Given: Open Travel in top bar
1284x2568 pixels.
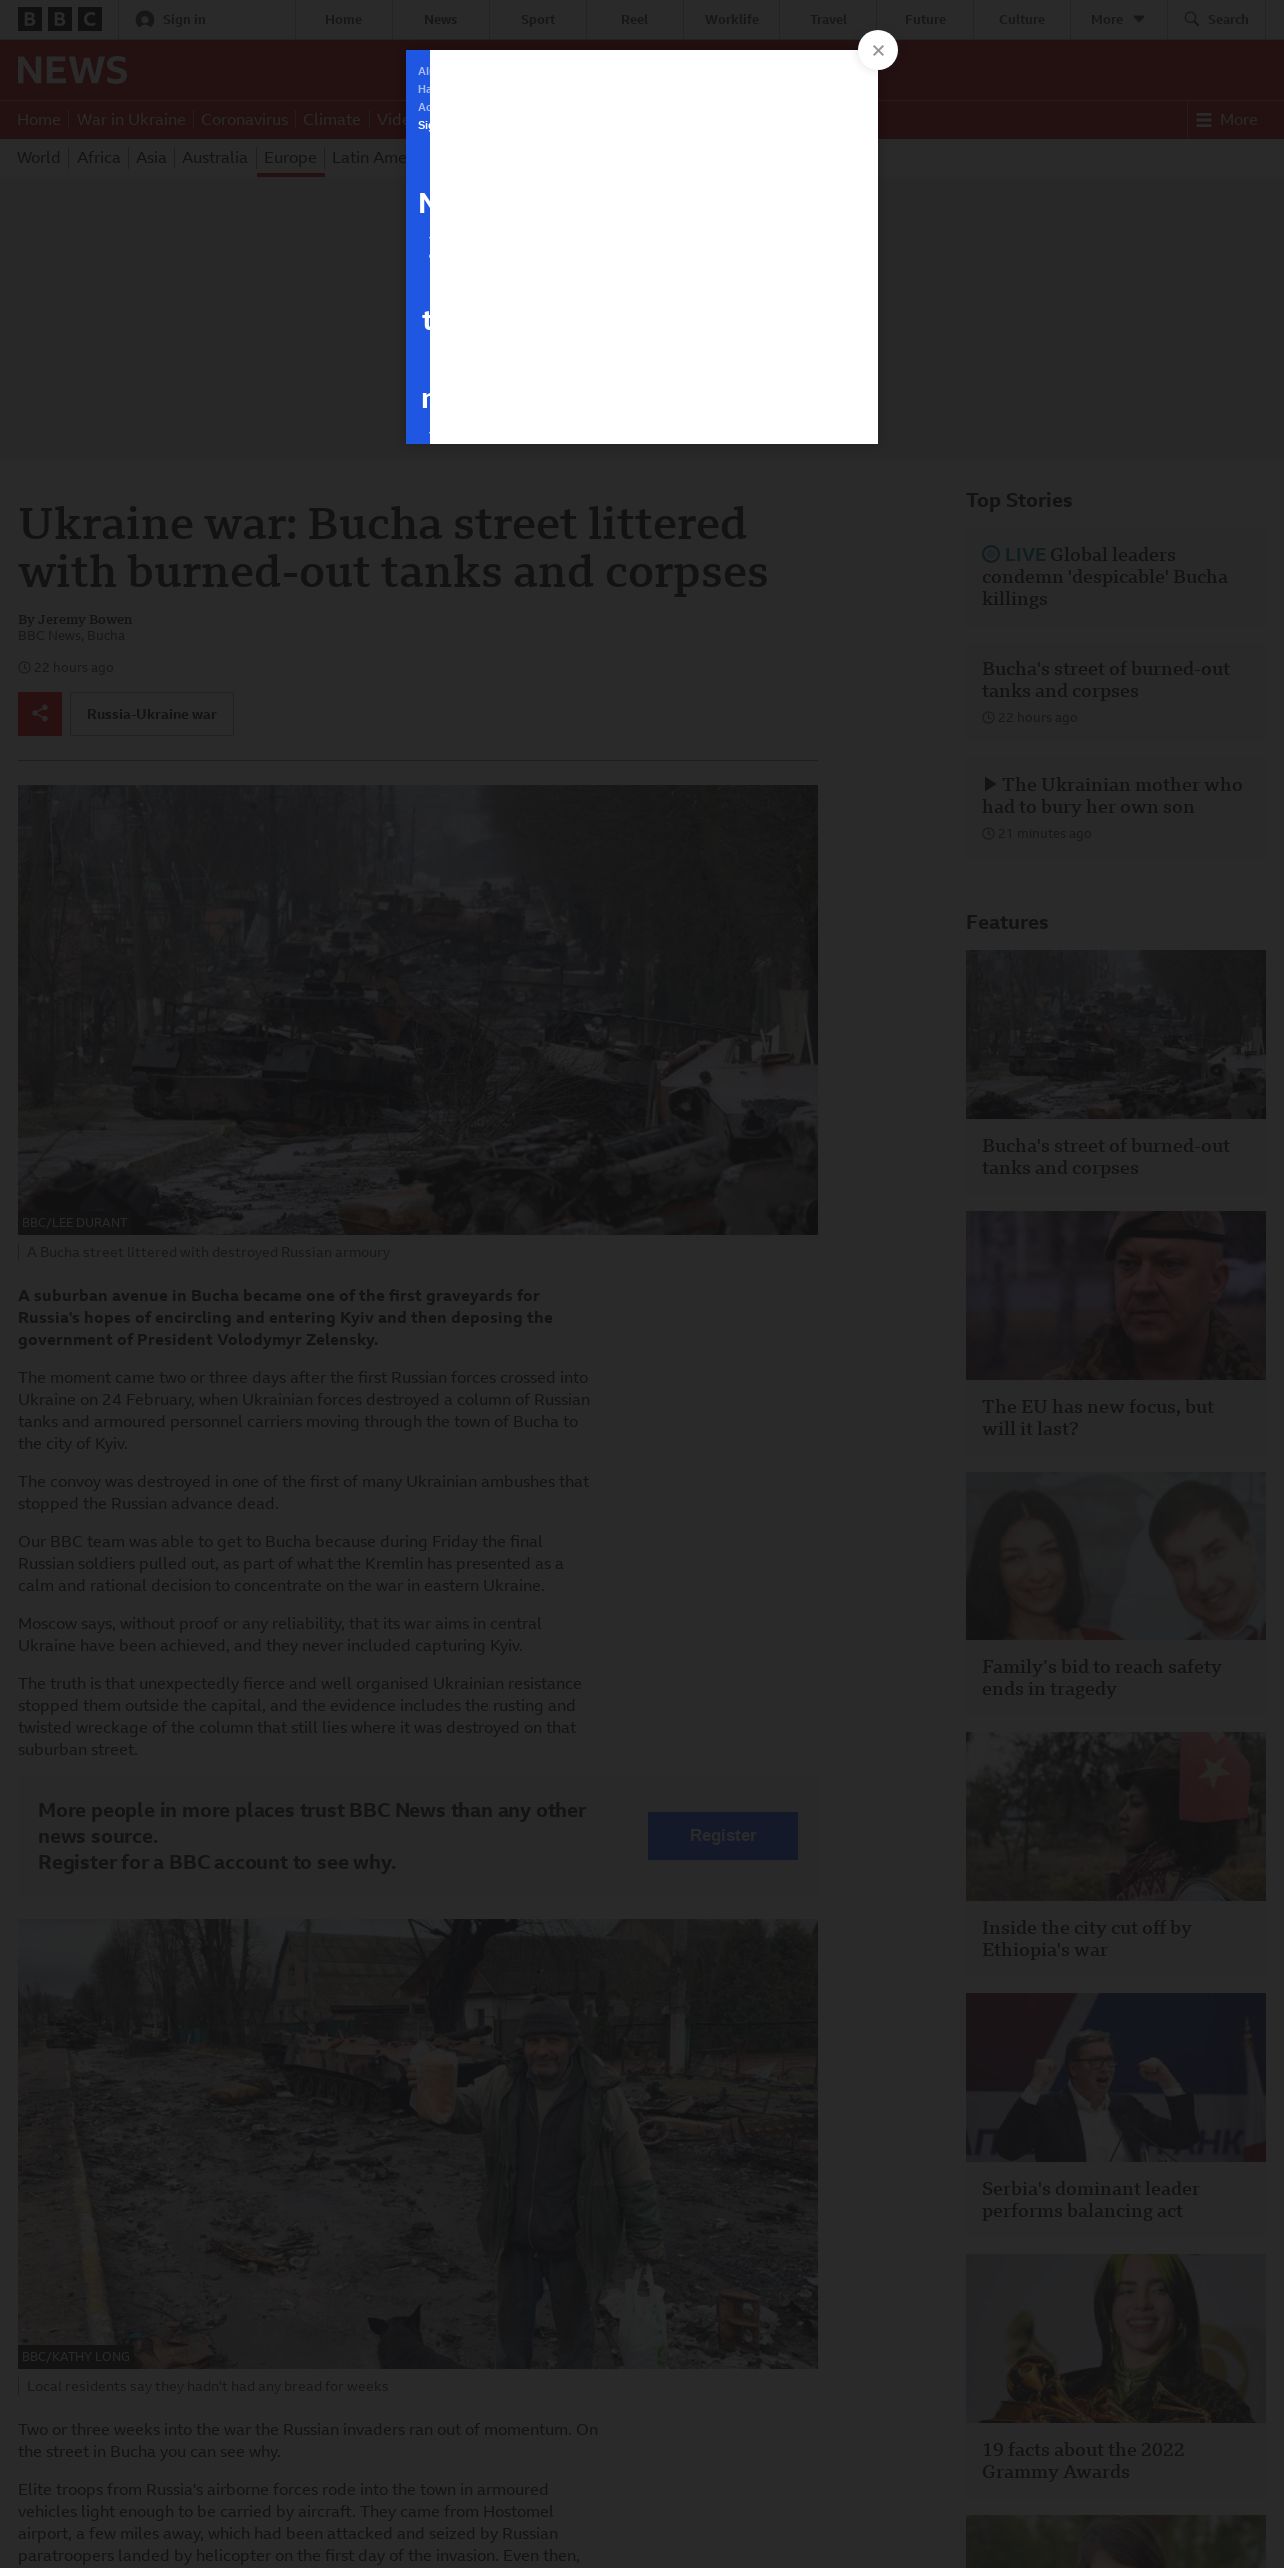Looking at the screenshot, I should point(828,19).
